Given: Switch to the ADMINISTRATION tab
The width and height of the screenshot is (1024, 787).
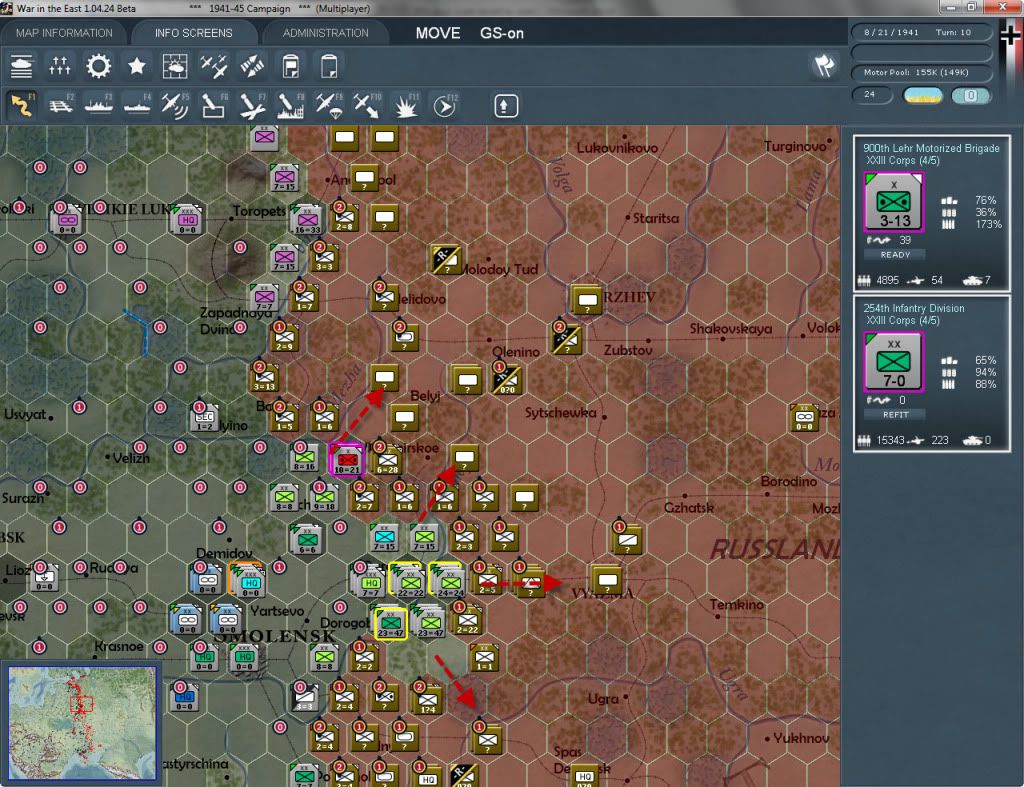Looking at the screenshot, I should point(325,33).
